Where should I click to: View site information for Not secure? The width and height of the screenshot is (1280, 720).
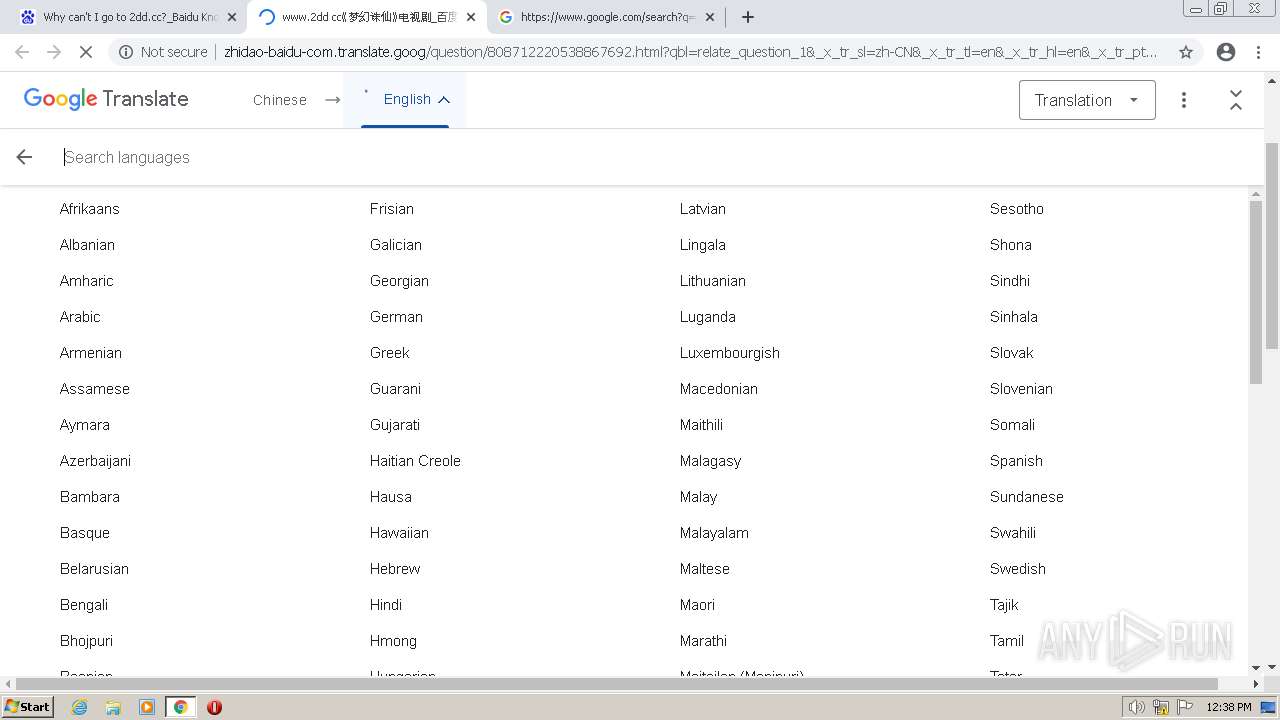tap(164, 52)
